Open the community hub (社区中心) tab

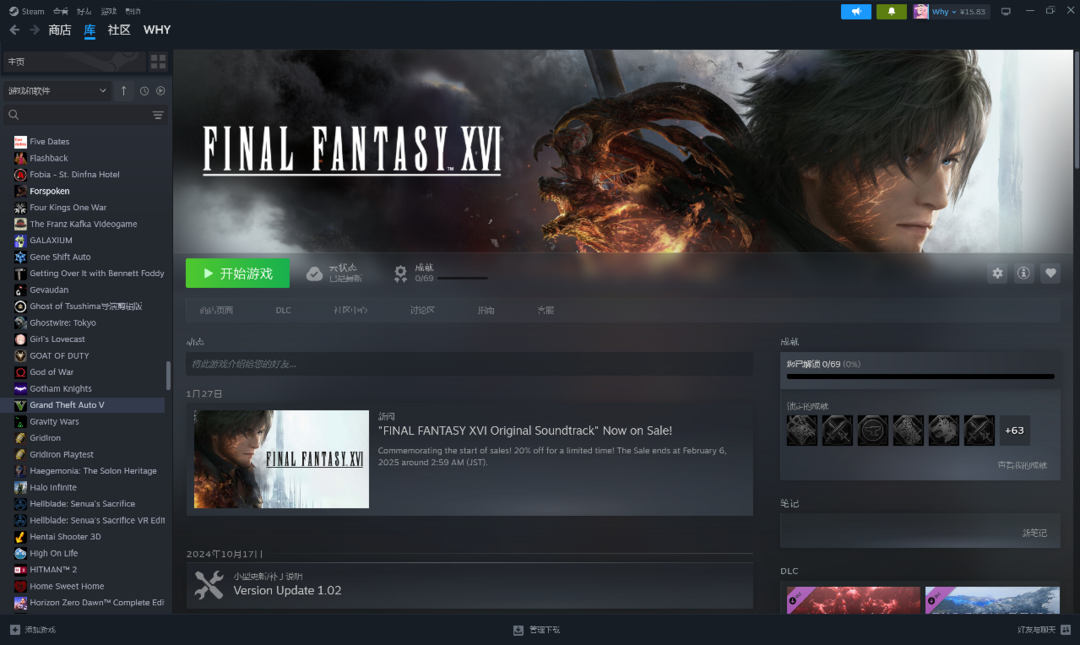point(351,310)
